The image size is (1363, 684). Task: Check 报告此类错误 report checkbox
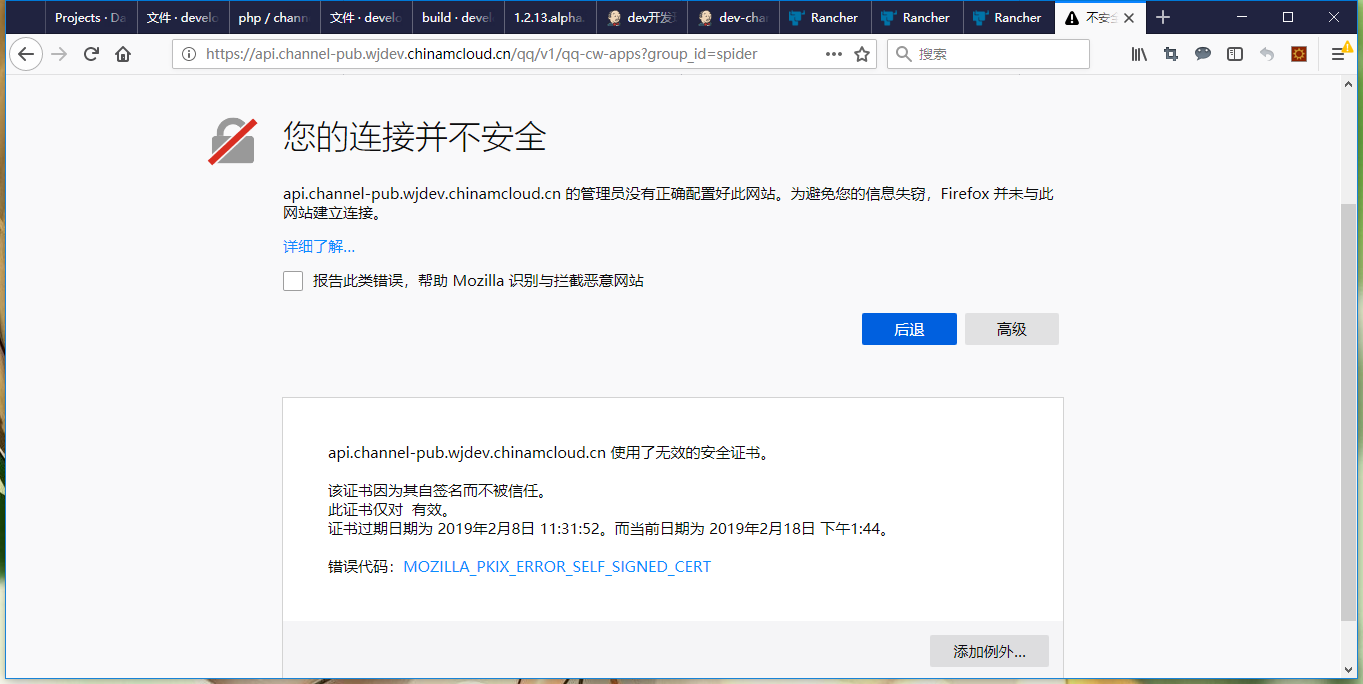pyautogui.click(x=293, y=281)
